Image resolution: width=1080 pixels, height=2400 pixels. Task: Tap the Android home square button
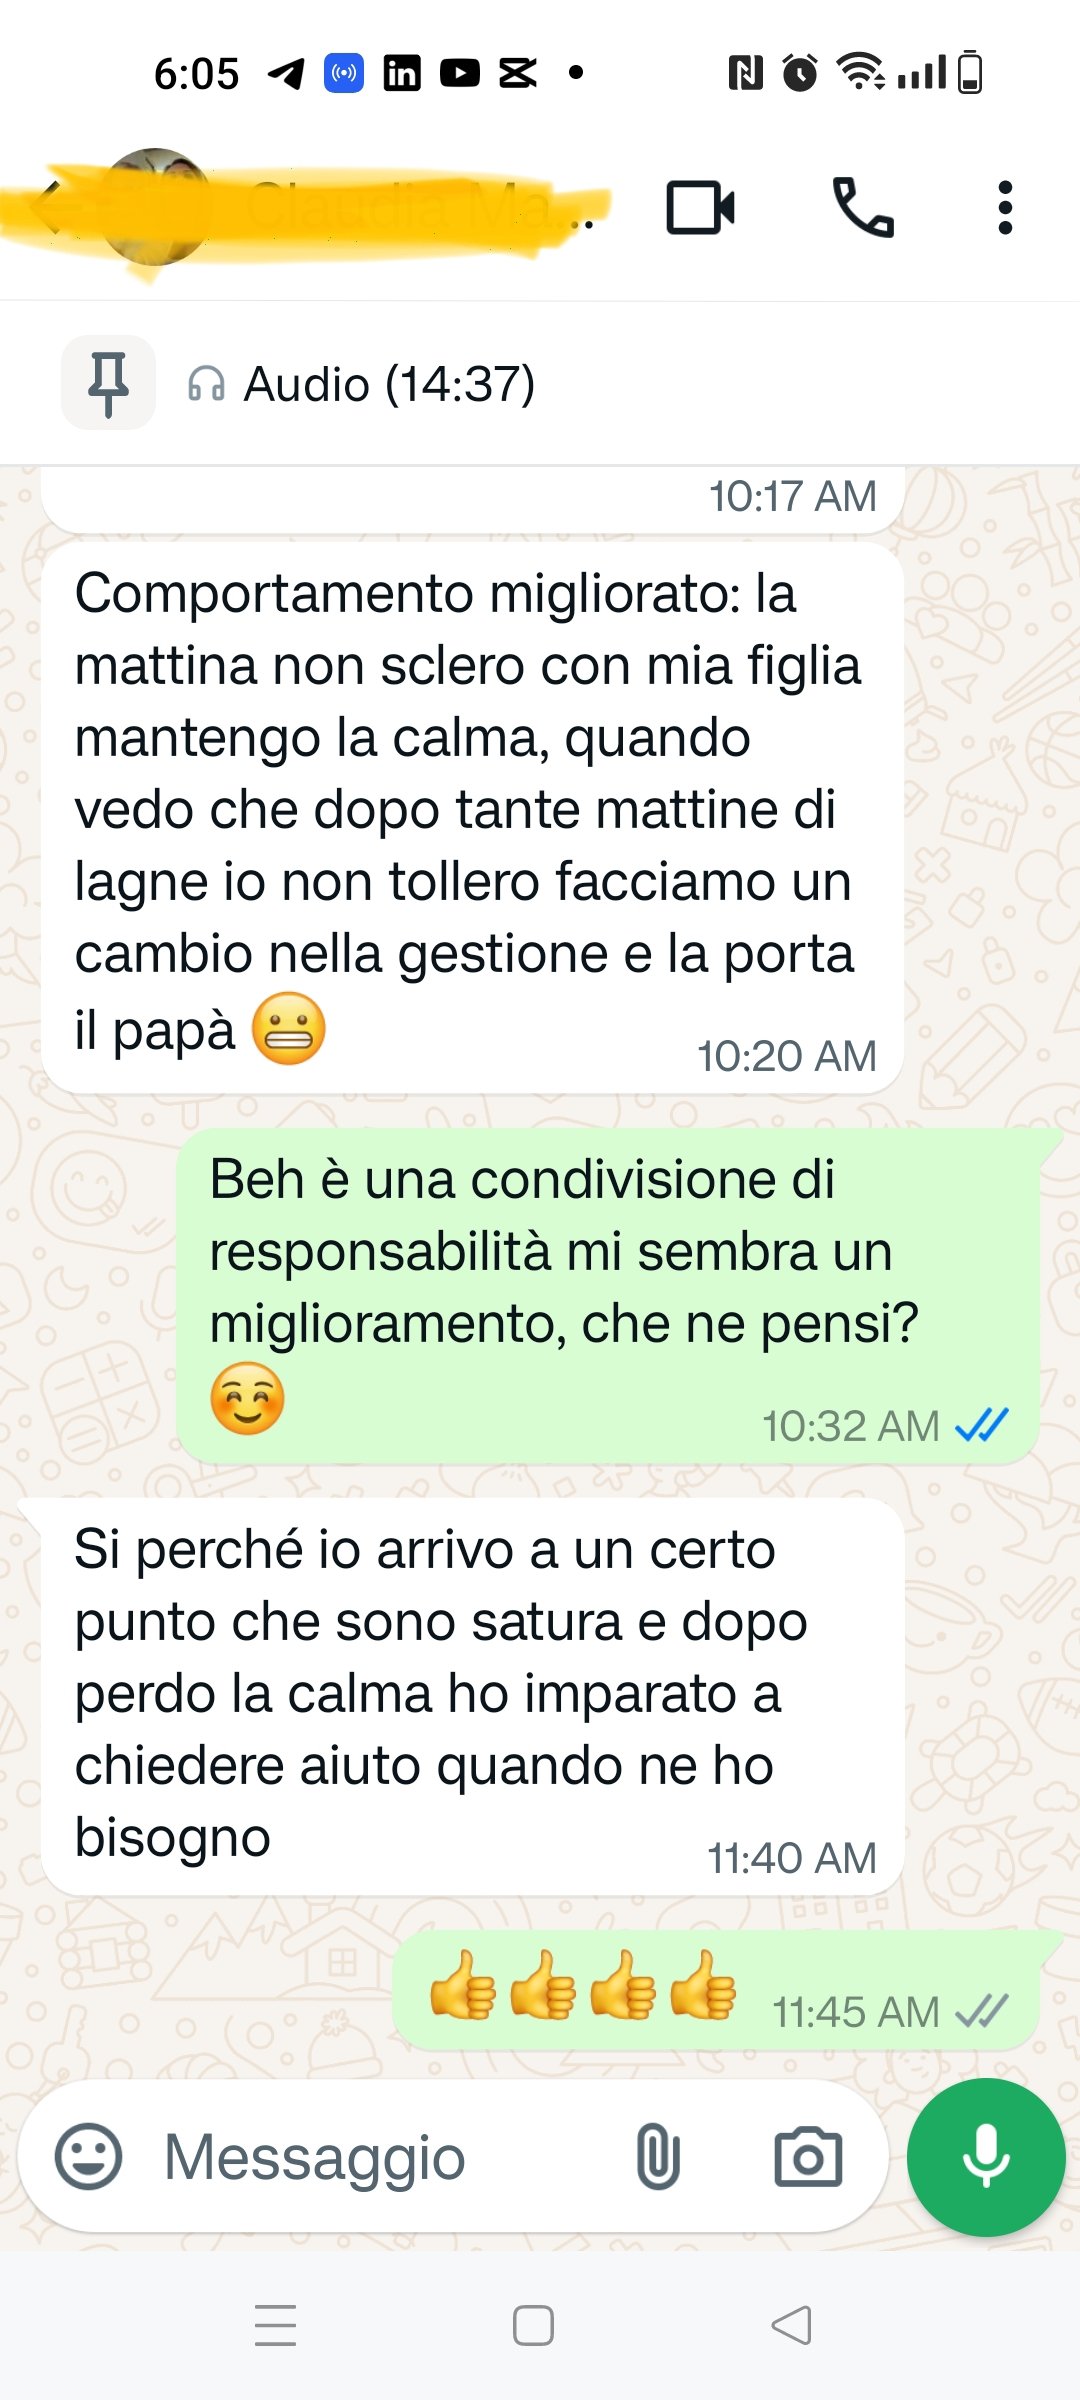[x=533, y=2325]
